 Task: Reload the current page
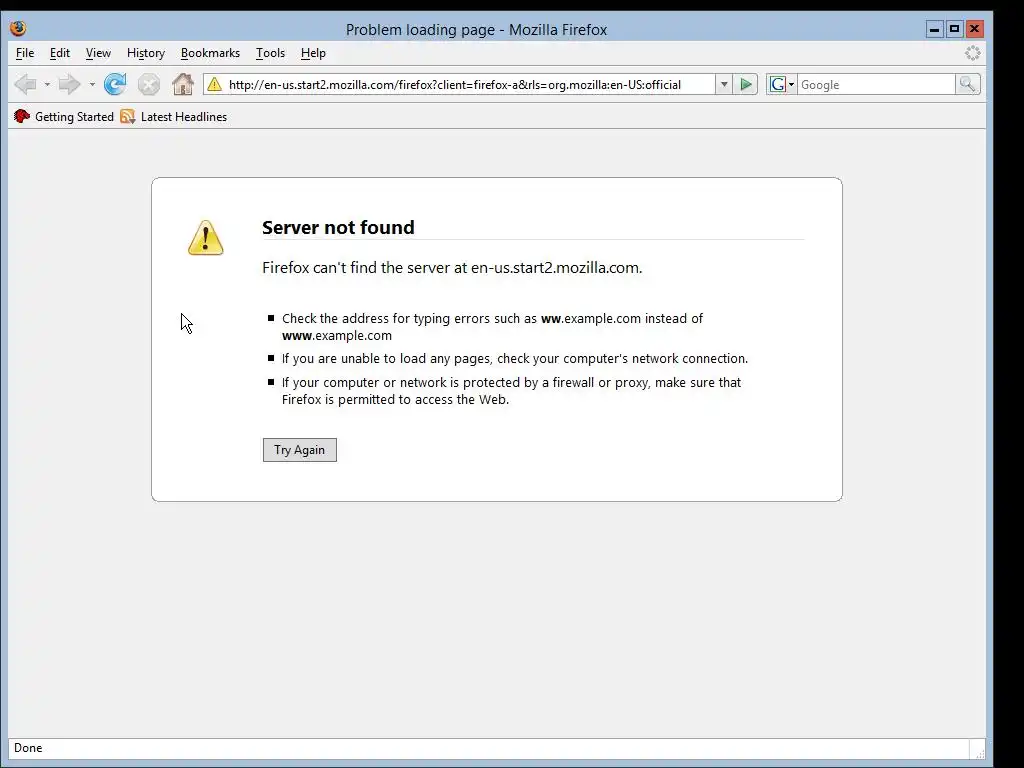[x=115, y=84]
